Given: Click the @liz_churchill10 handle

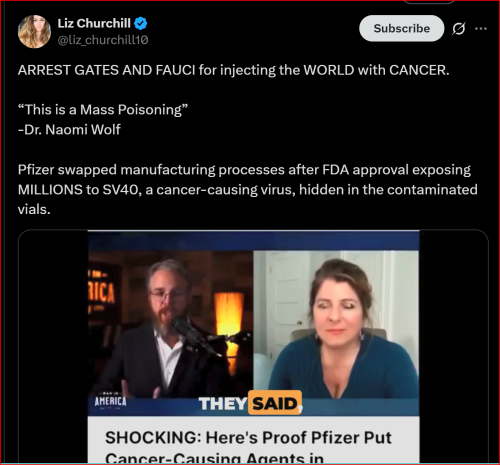Looking at the screenshot, I should [x=103, y=40].
